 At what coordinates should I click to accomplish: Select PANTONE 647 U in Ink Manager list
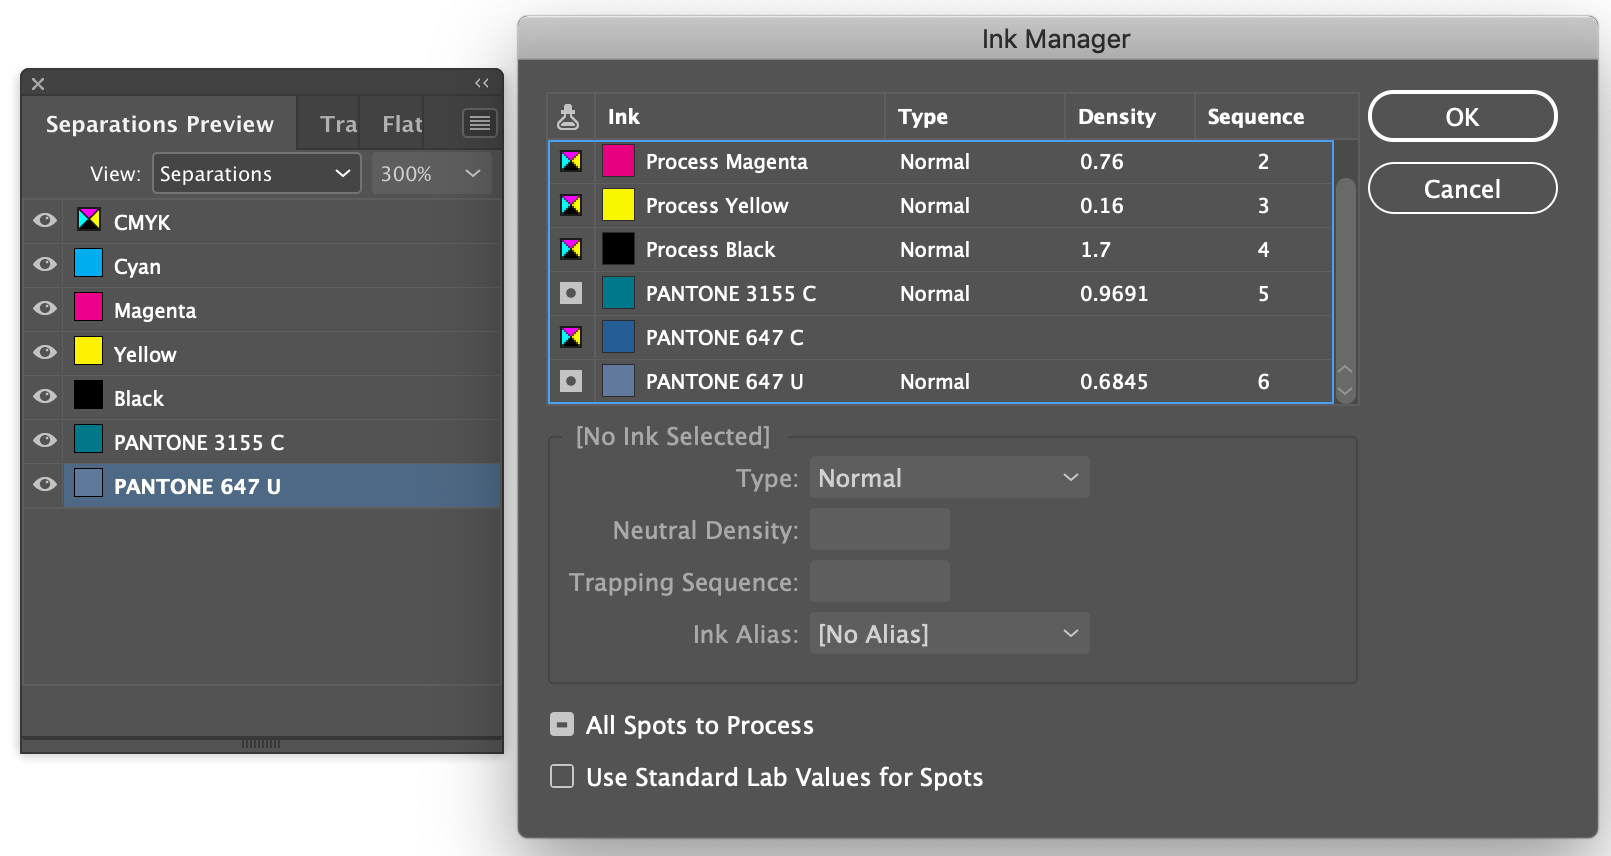tap(941, 382)
